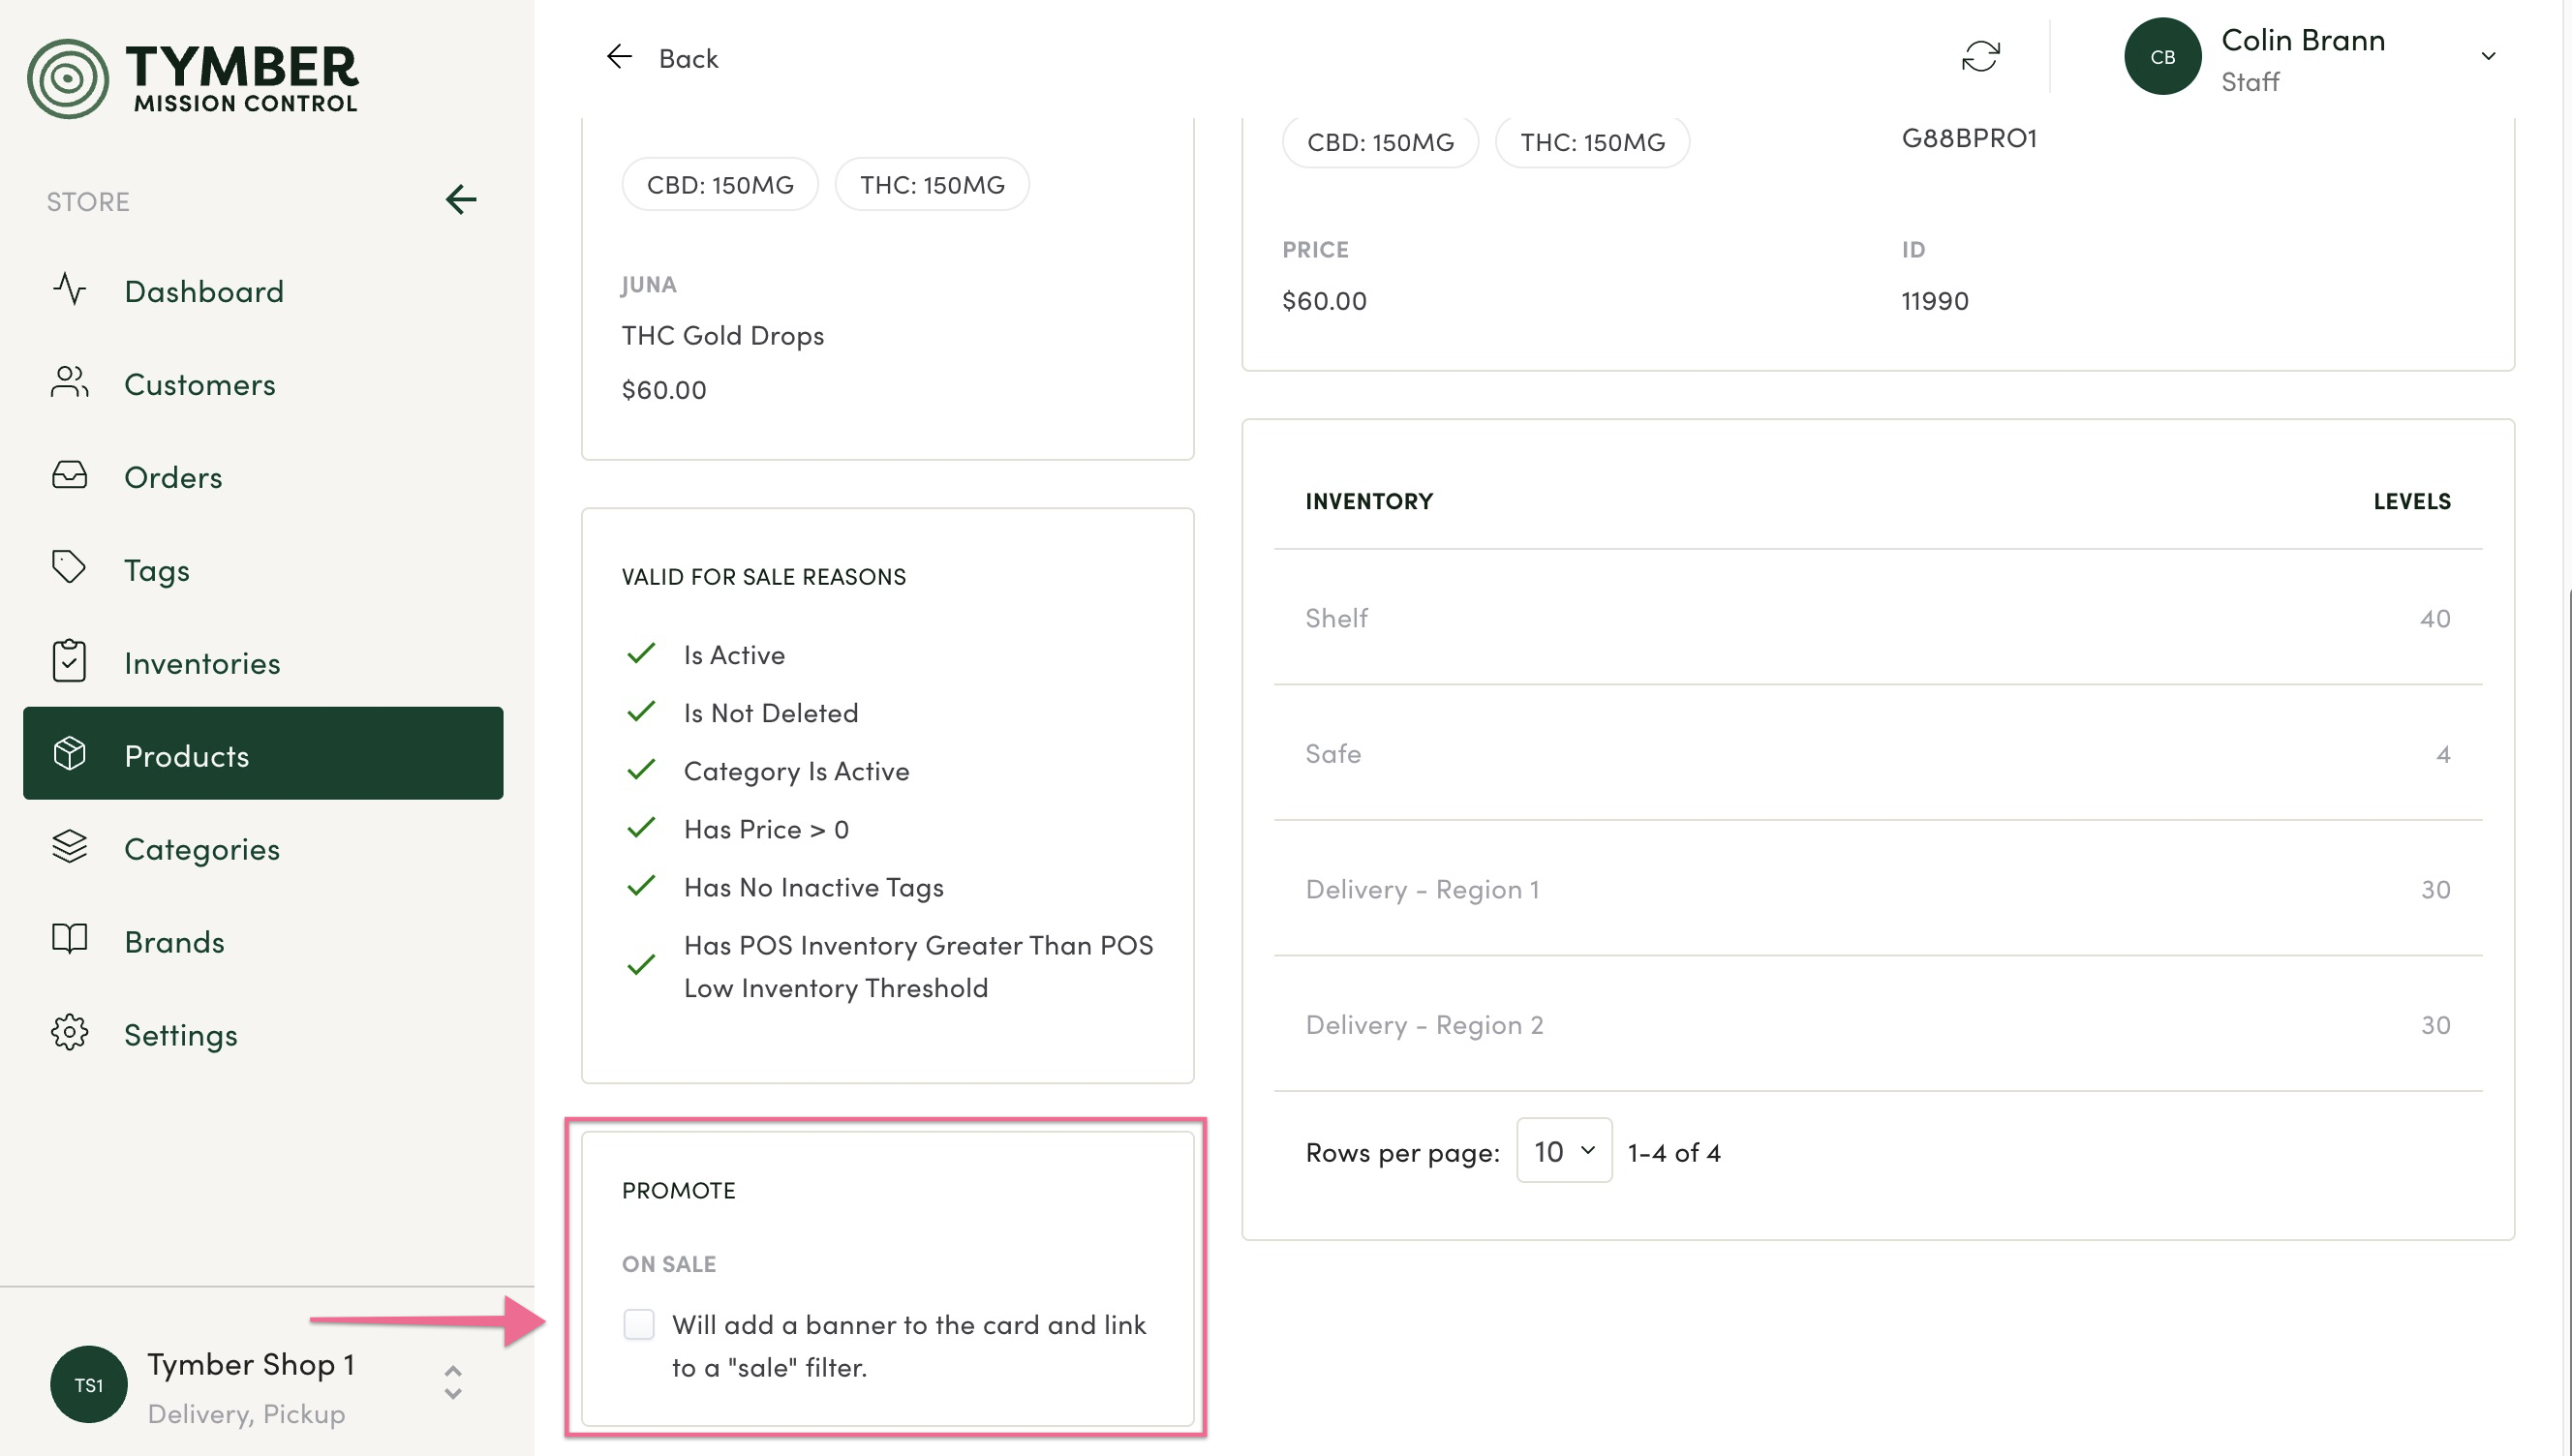Screen dimensions: 2572x1456
Task: Select the Shelf inventory row
Action: tap(1876, 618)
